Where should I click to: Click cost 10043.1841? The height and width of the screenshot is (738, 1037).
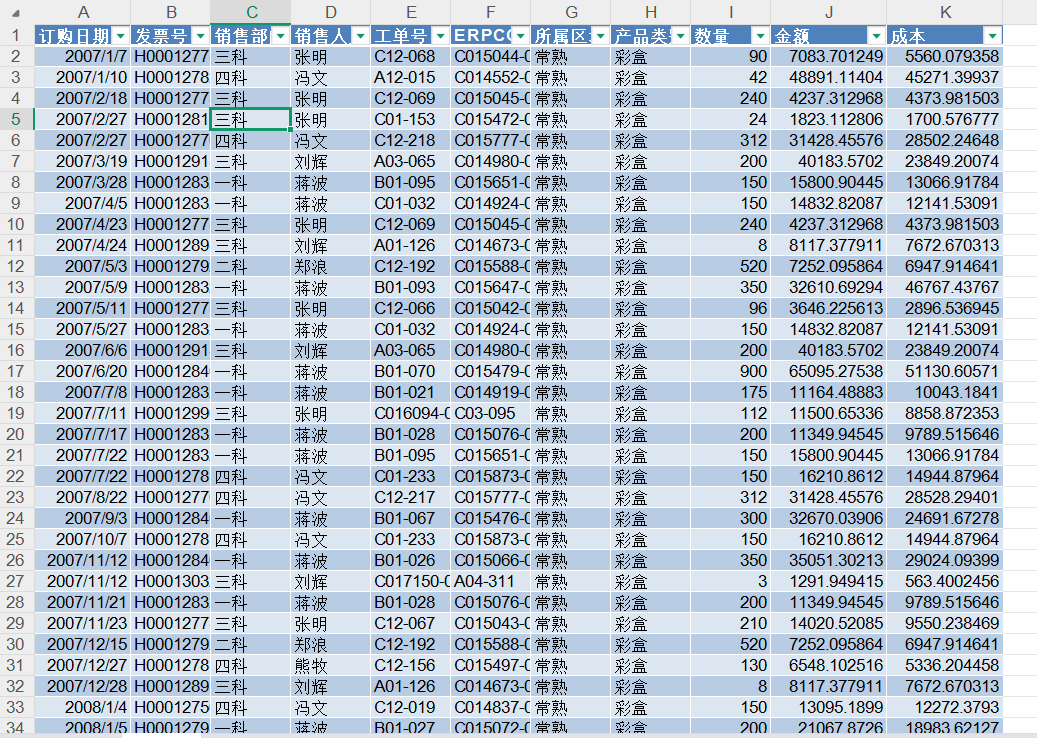point(945,392)
